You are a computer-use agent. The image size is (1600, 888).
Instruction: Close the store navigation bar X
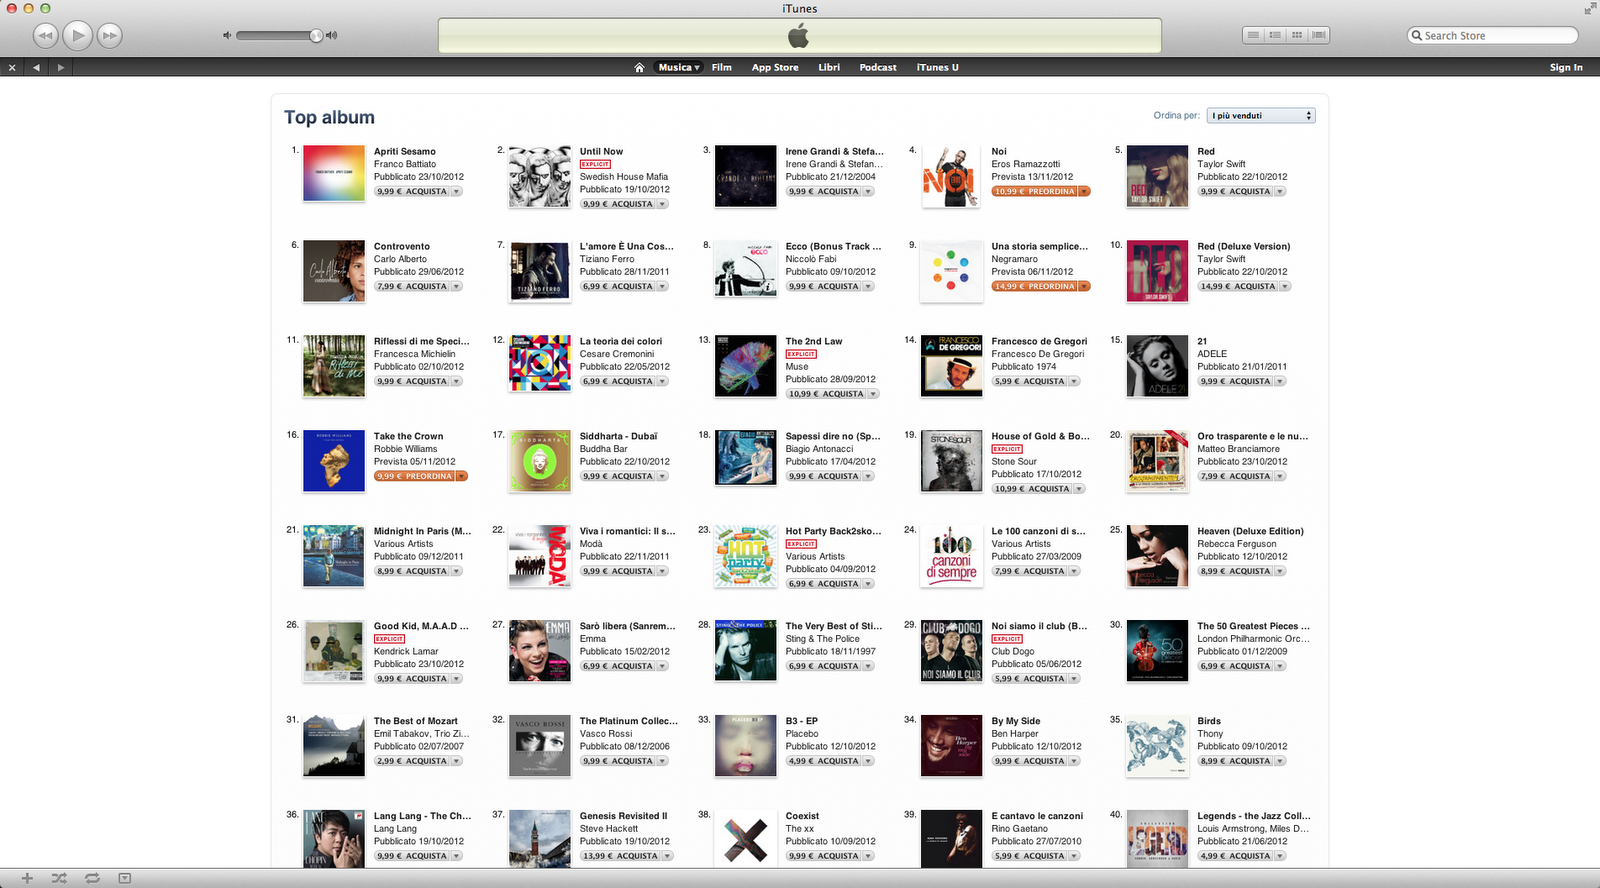[x=12, y=67]
